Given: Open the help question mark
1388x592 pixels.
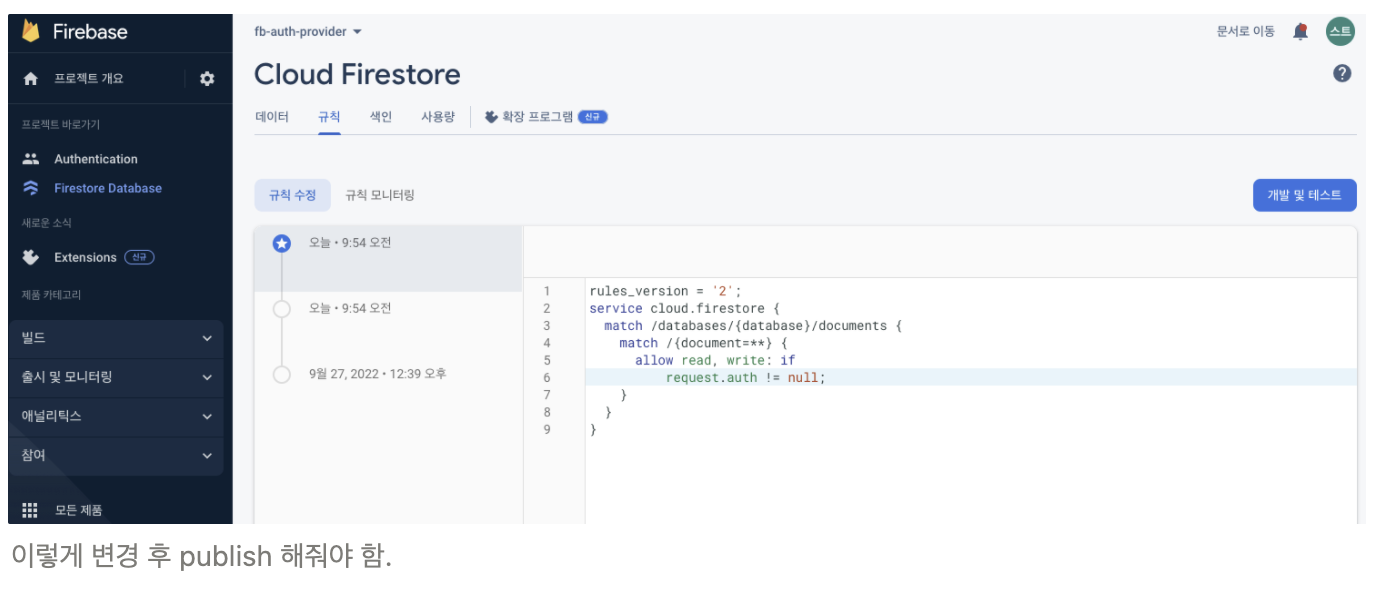Looking at the screenshot, I should (x=1341, y=73).
